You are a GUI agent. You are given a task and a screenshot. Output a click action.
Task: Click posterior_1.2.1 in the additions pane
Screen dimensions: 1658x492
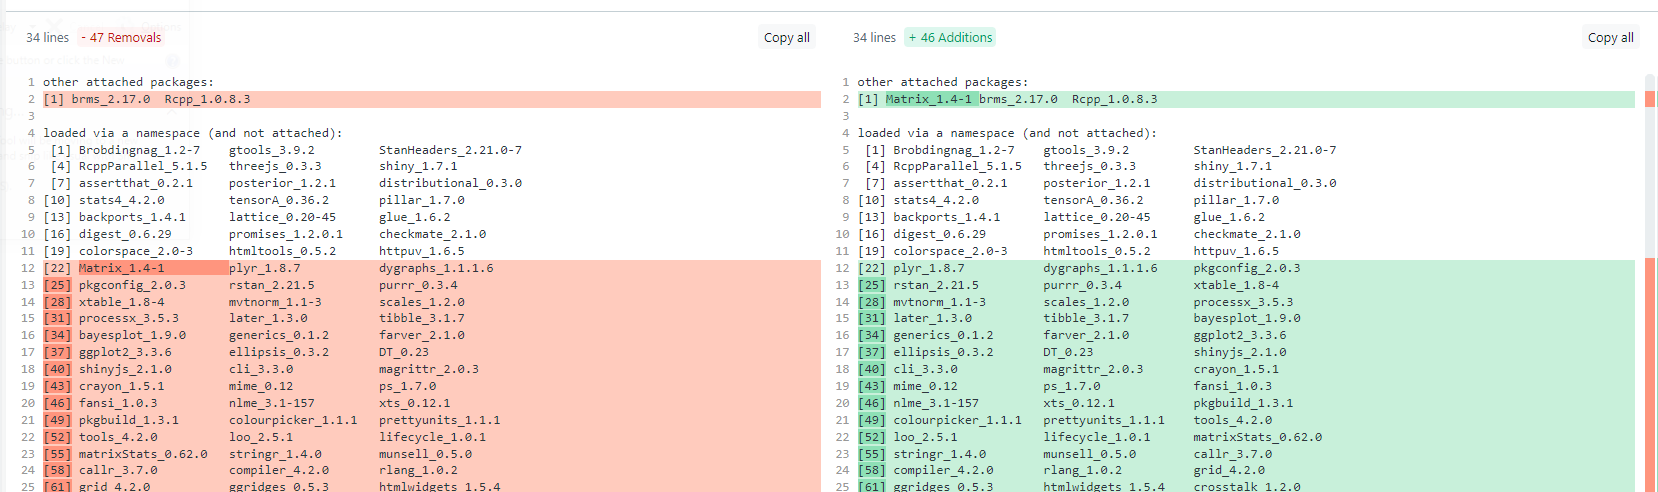pyautogui.click(x=1096, y=183)
